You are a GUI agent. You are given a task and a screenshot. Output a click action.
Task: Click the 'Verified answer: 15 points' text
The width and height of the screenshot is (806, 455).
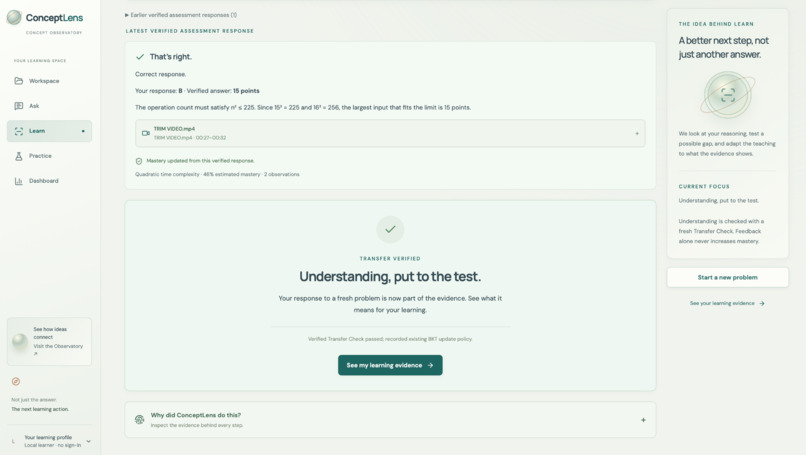[x=223, y=90]
